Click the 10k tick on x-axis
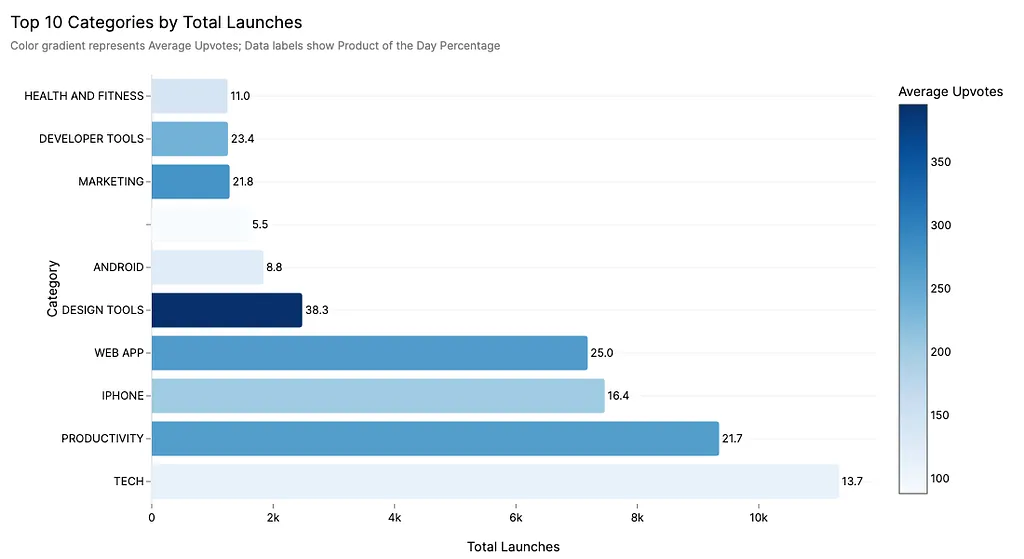The image size is (1024, 559). pyautogui.click(x=758, y=518)
